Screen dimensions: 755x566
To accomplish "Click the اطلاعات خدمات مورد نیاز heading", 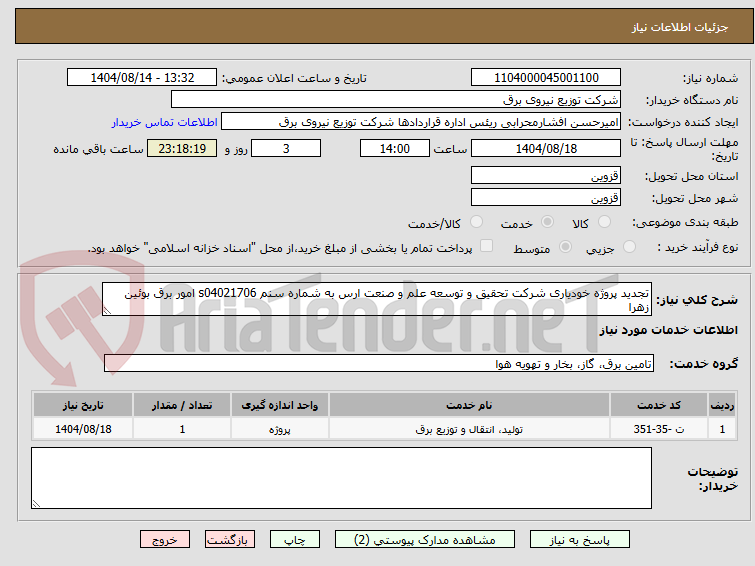I will pyautogui.click(x=668, y=330).
